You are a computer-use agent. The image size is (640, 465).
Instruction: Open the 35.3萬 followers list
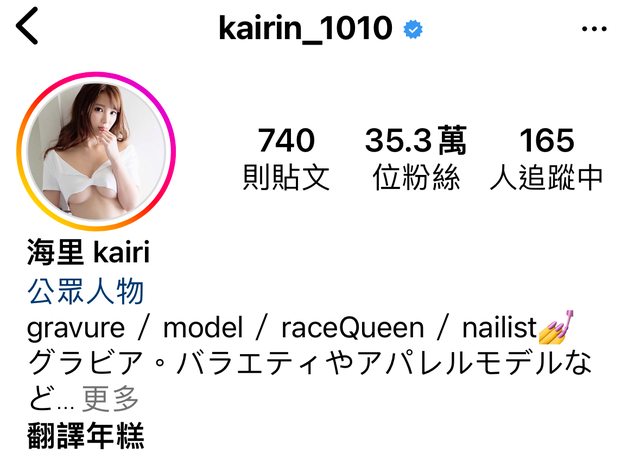coord(416,140)
